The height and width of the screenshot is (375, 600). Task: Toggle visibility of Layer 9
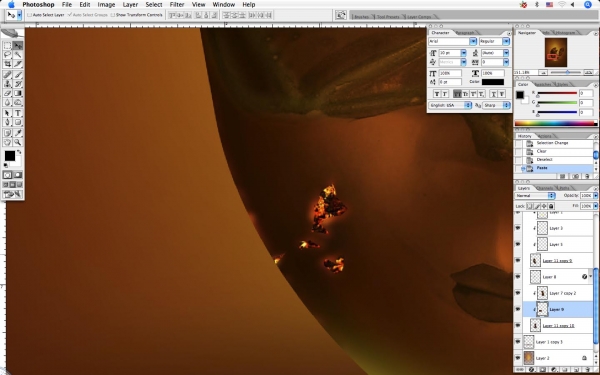[x=518, y=309]
